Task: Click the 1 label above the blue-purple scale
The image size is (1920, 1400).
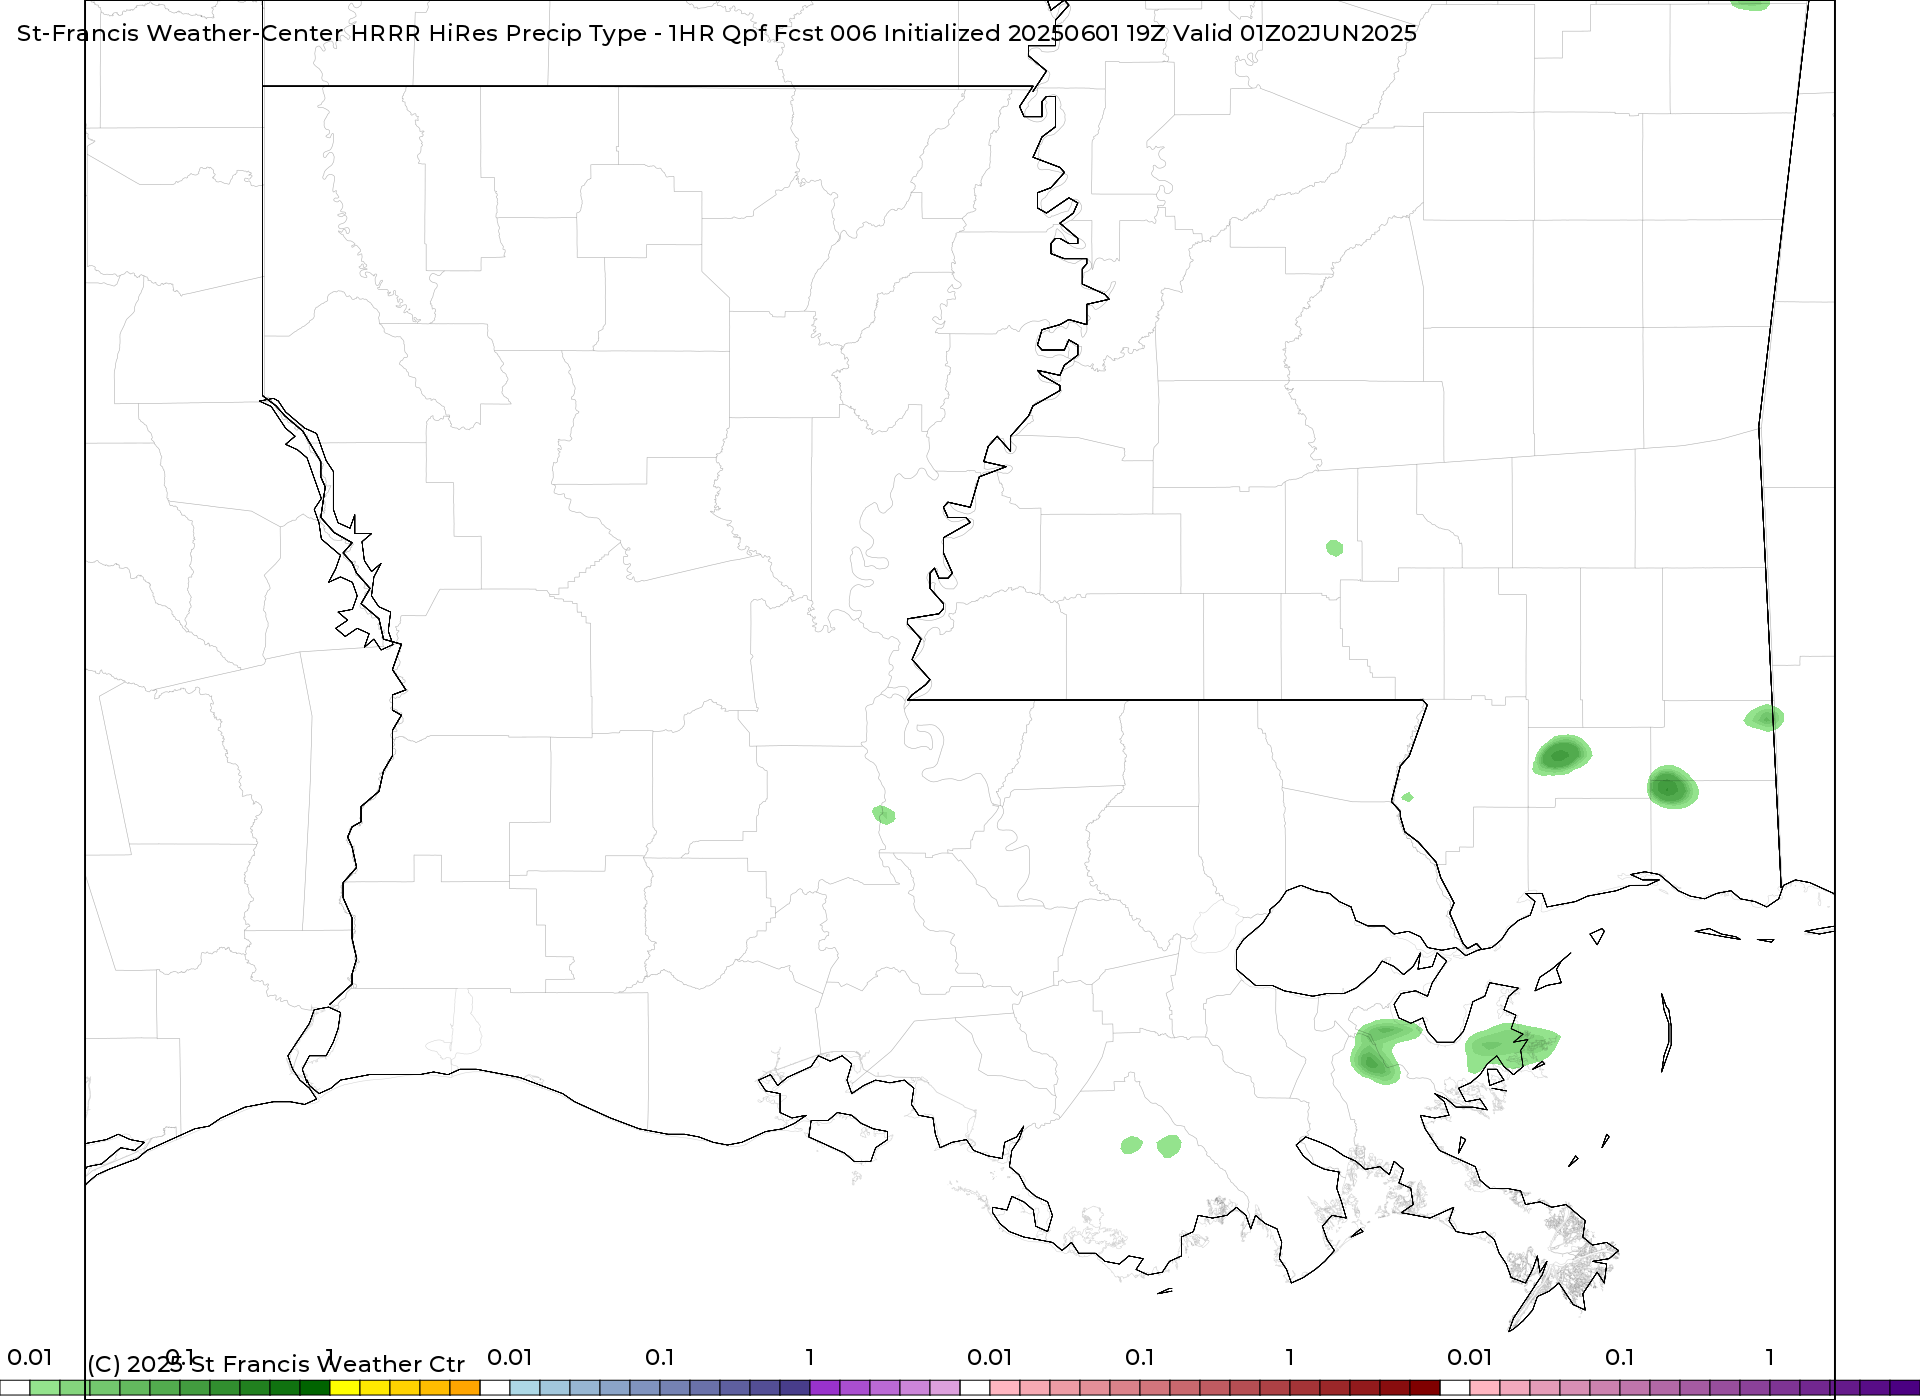Action: pos(810,1357)
